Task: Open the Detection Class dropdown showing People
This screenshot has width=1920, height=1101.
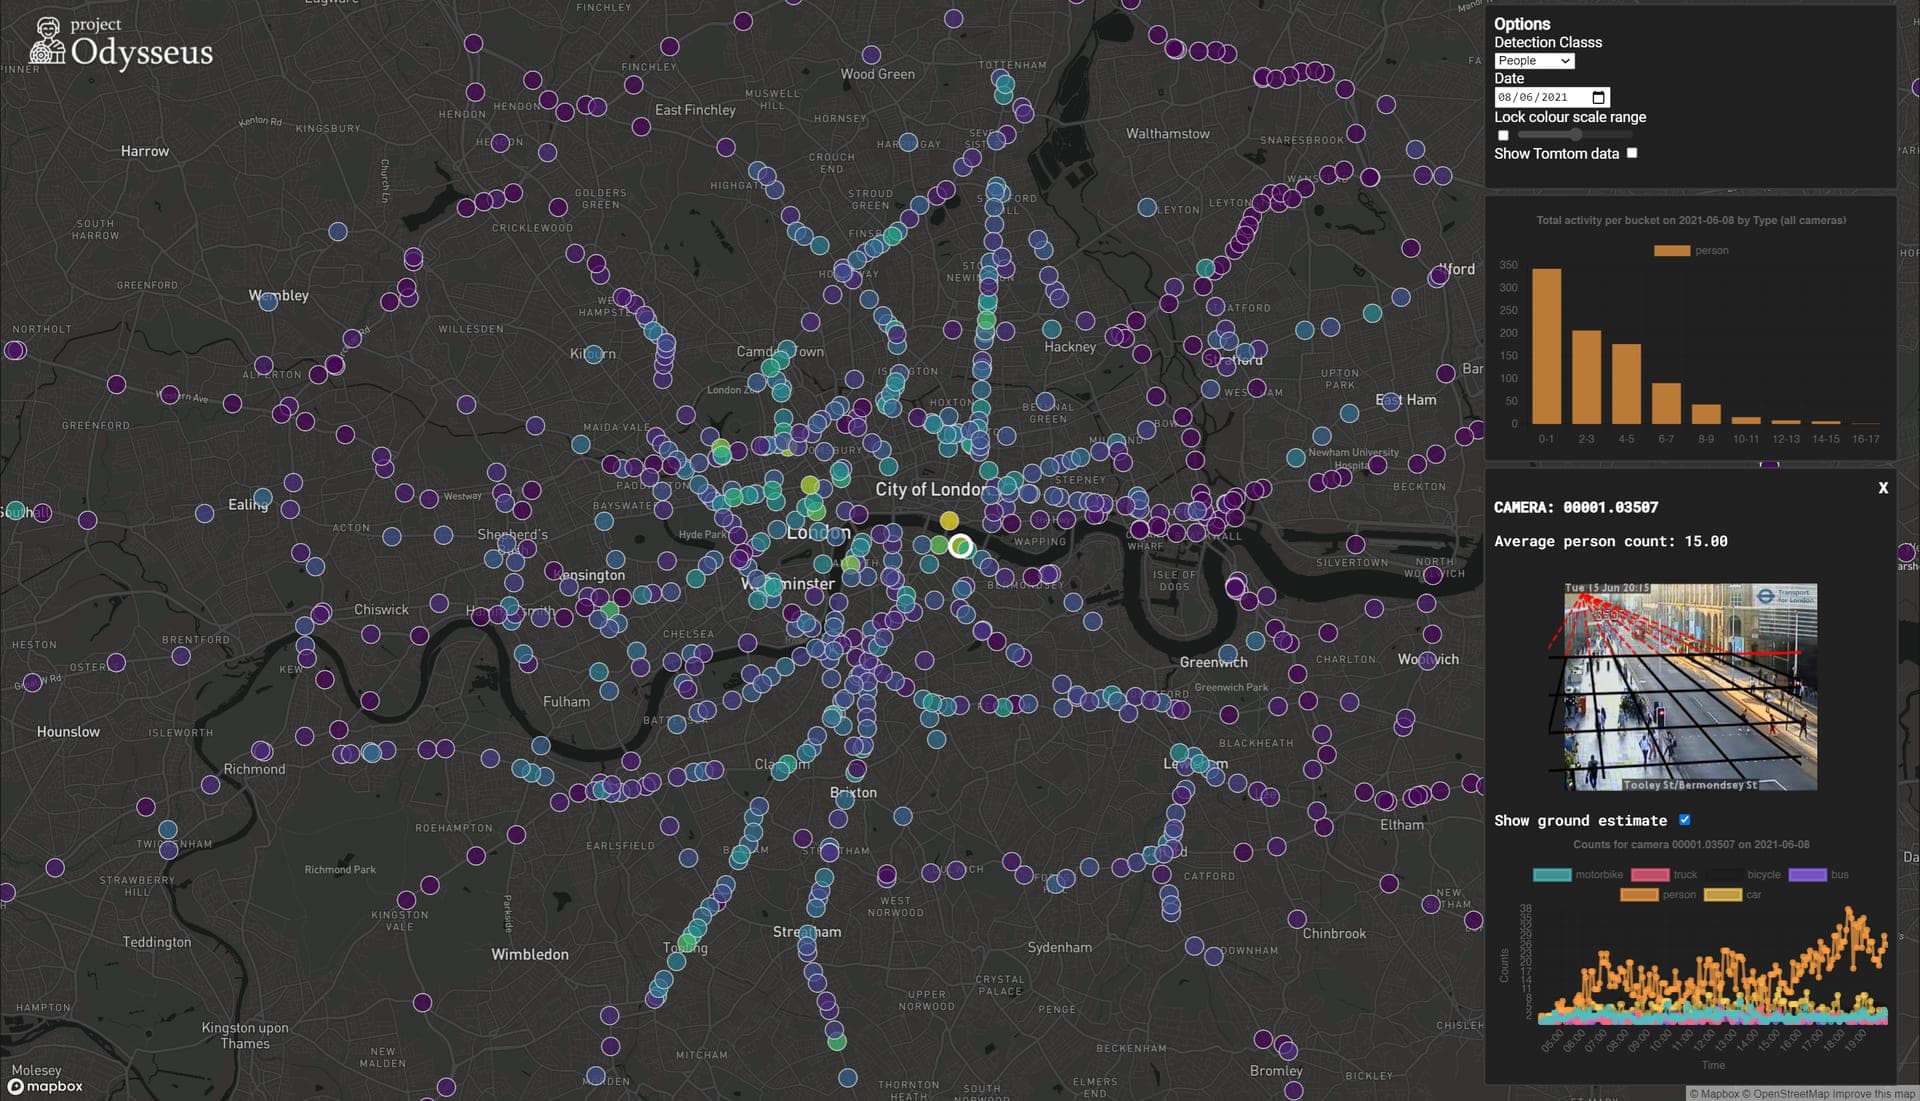Action: click(x=1534, y=61)
